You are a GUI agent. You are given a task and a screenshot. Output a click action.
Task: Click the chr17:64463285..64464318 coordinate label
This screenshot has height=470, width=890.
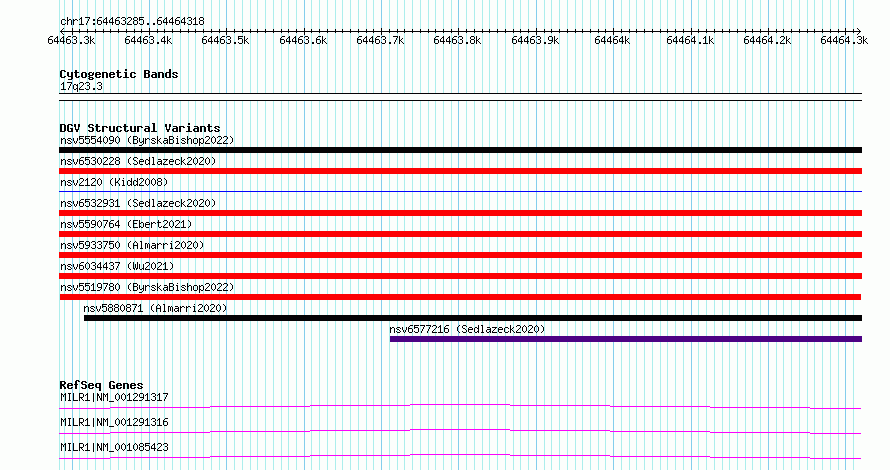(x=132, y=22)
